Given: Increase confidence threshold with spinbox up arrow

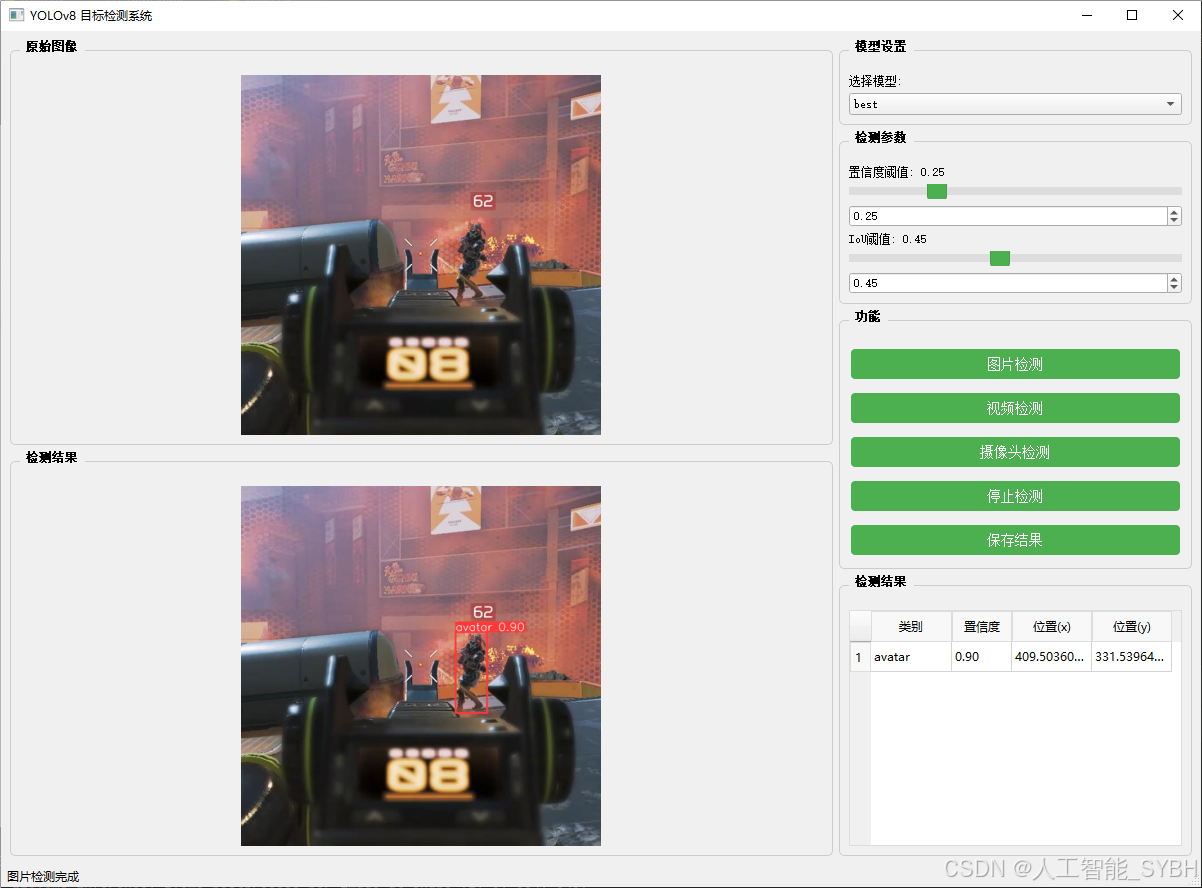Looking at the screenshot, I should [x=1174, y=212].
